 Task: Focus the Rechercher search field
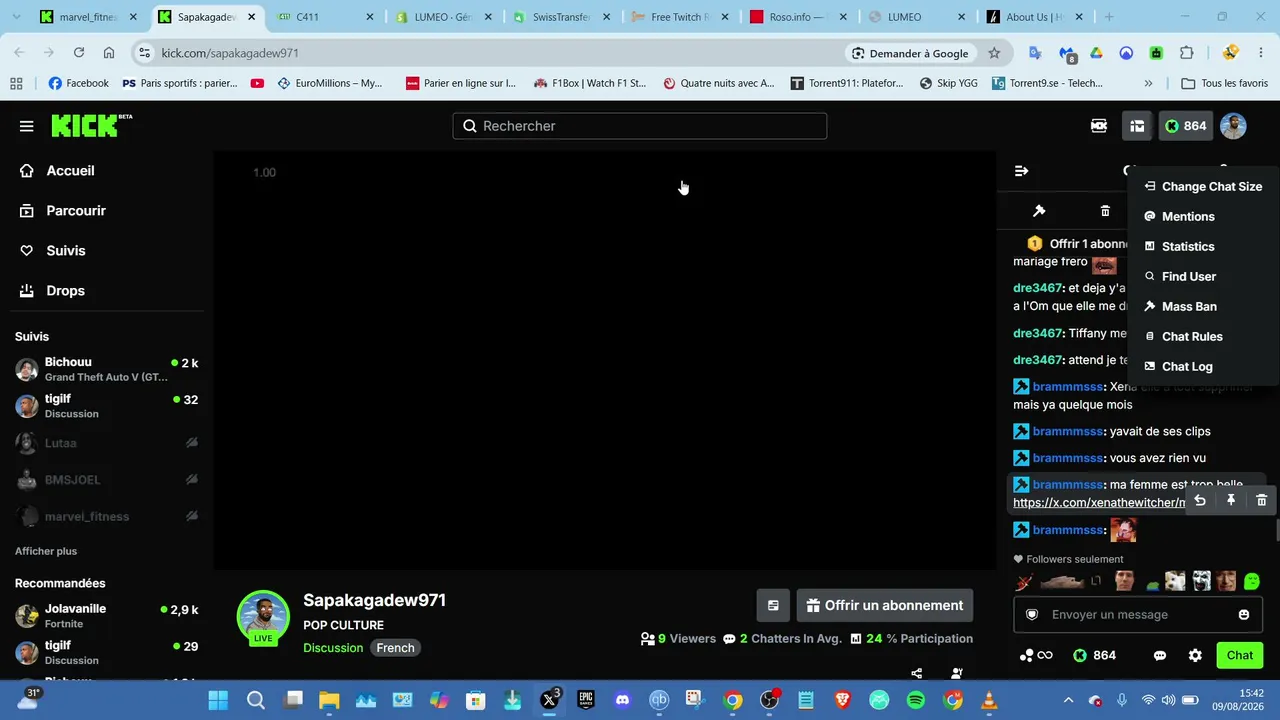640,126
